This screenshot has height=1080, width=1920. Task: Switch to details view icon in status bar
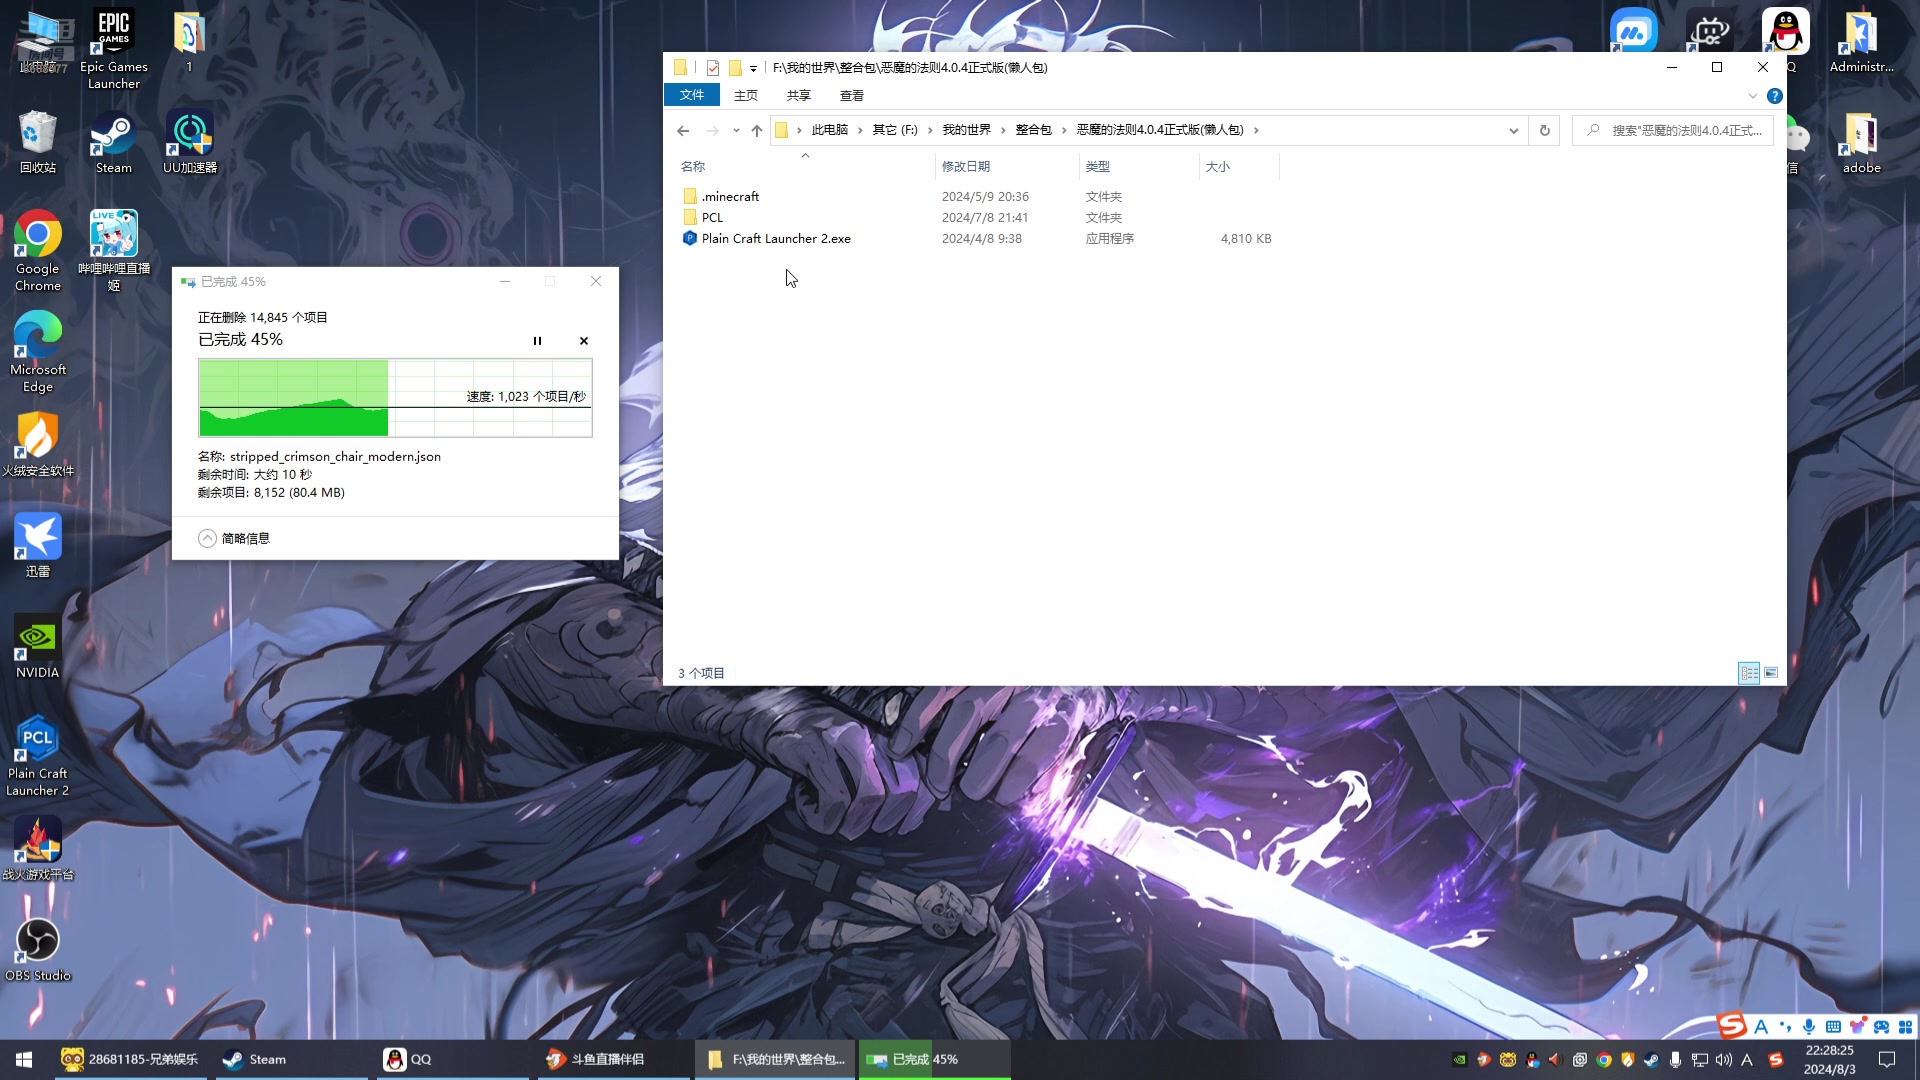pyautogui.click(x=1749, y=673)
